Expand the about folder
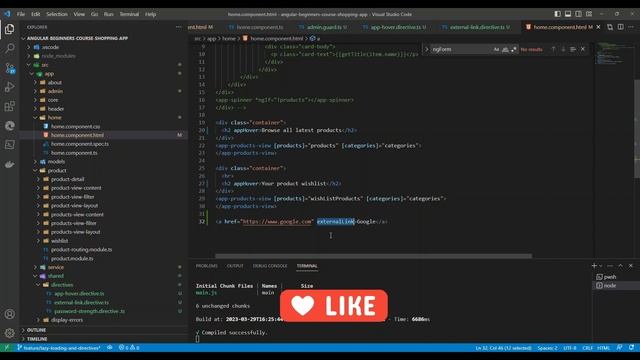640x360 pixels. point(36,82)
